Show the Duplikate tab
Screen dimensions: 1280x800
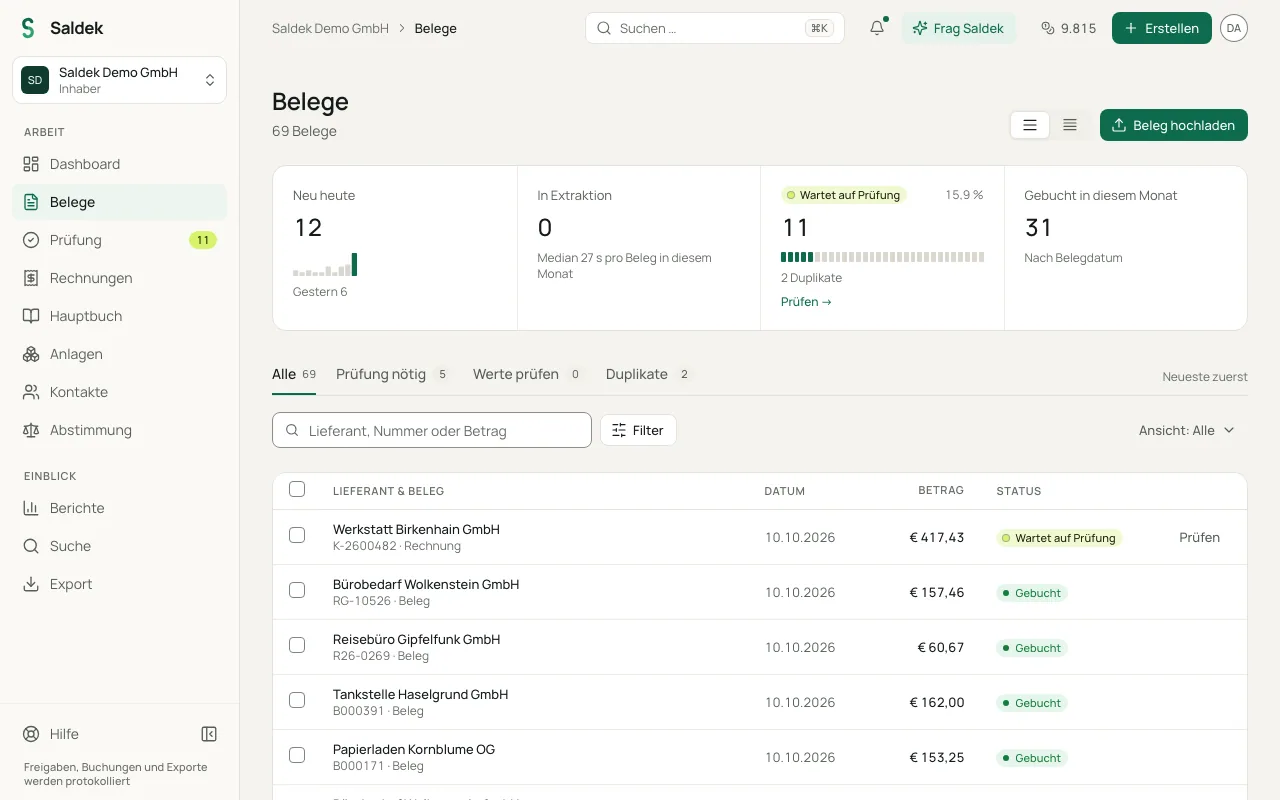[648, 375]
